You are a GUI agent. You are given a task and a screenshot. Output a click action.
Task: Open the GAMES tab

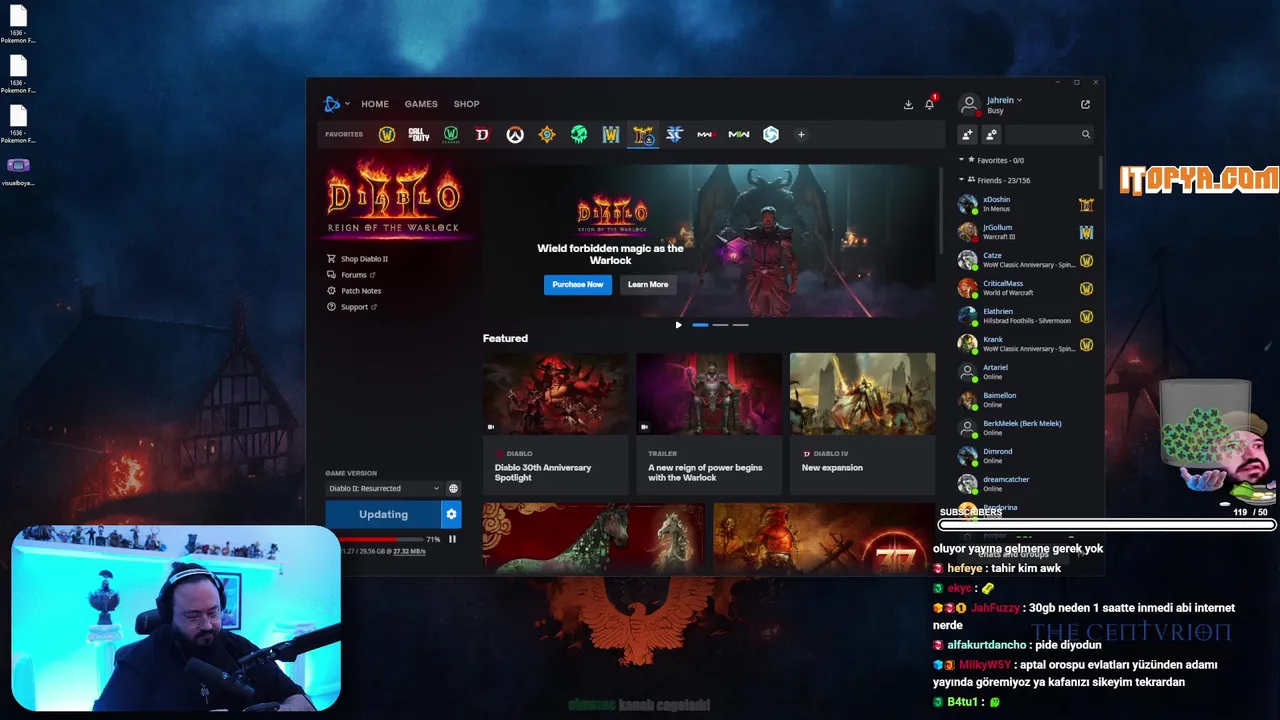click(x=421, y=104)
